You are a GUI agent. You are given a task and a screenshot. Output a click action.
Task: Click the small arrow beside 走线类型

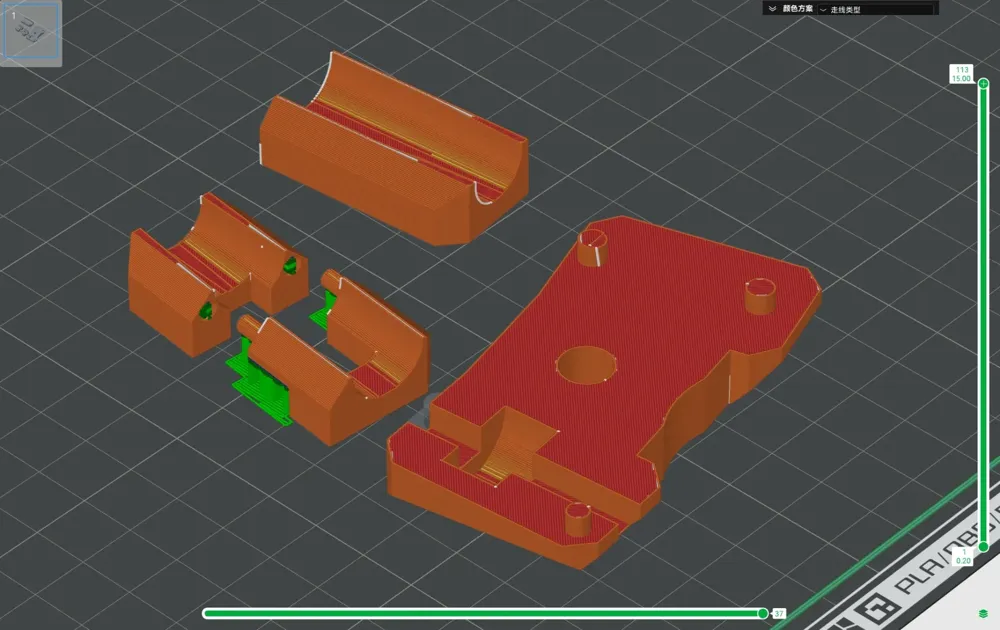(x=823, y=10)
